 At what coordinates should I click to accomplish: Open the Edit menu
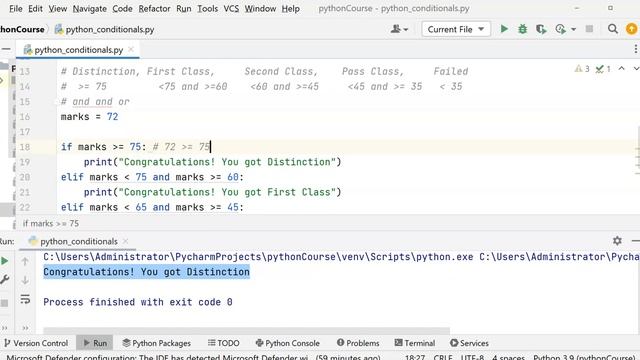[x=36, y=9]
